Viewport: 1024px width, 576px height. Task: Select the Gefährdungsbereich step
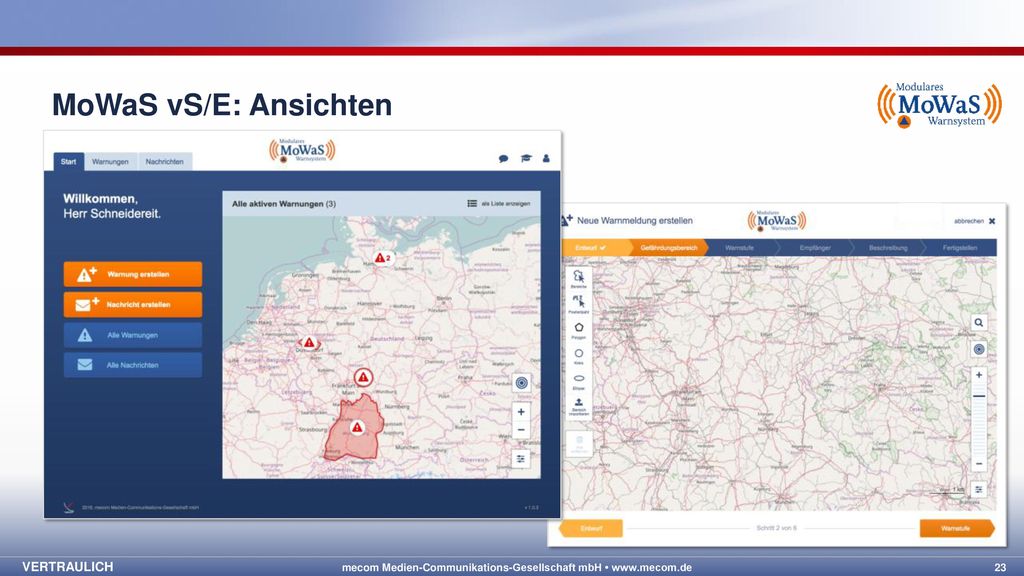point(669,248)
